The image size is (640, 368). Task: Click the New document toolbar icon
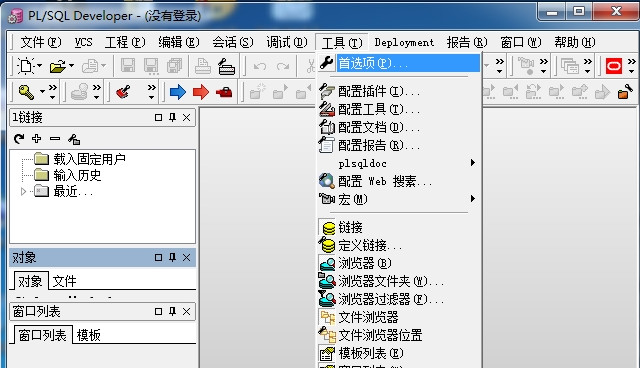pos(26,66)
